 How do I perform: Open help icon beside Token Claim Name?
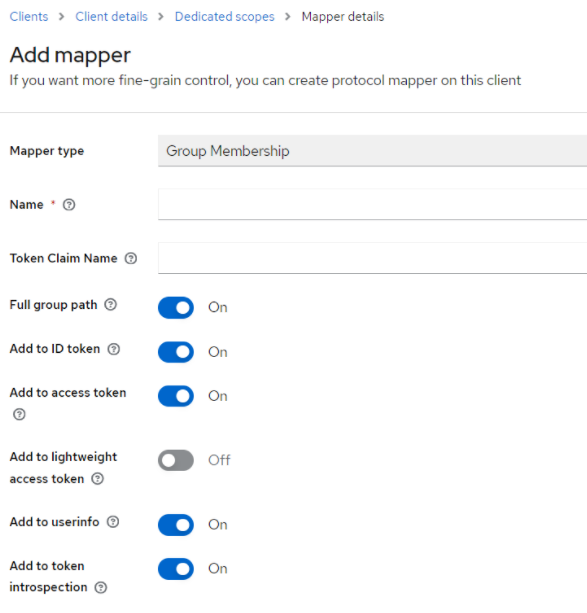tap(131, 258)
